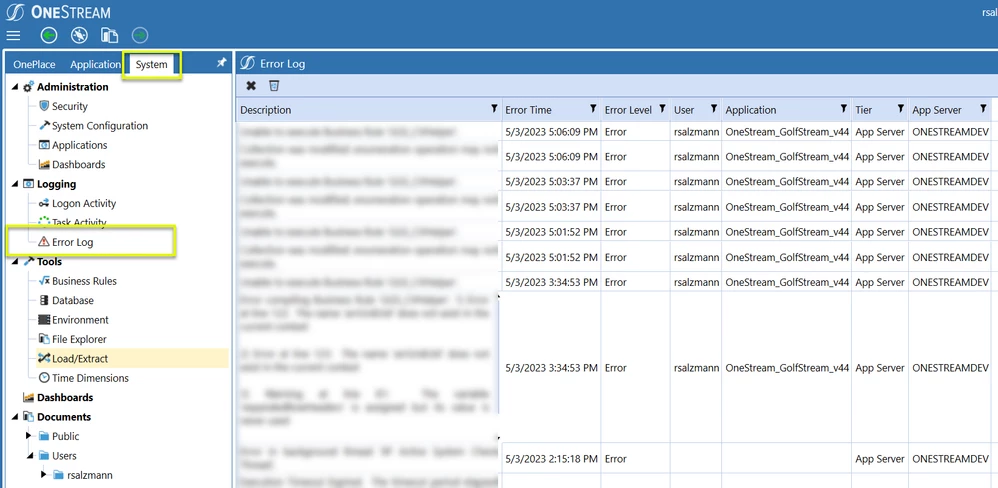Collapse the Logging section
The width and height of the screenshot is (998, 488).
point(15,185)
